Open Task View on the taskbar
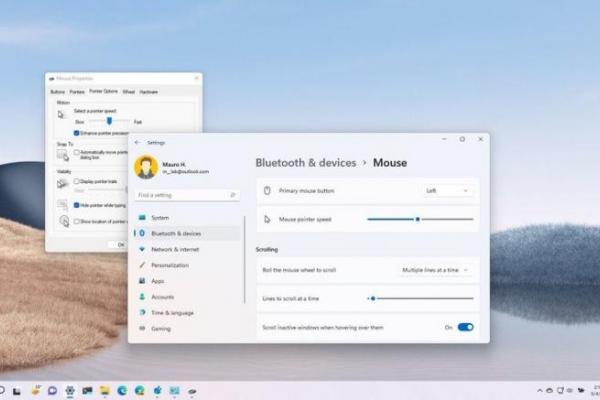 click(x=16, y=391)
